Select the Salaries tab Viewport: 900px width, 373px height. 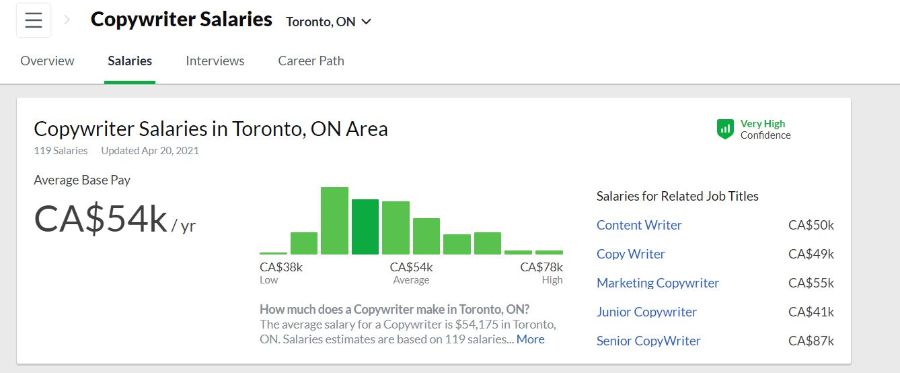pos(130,61)
